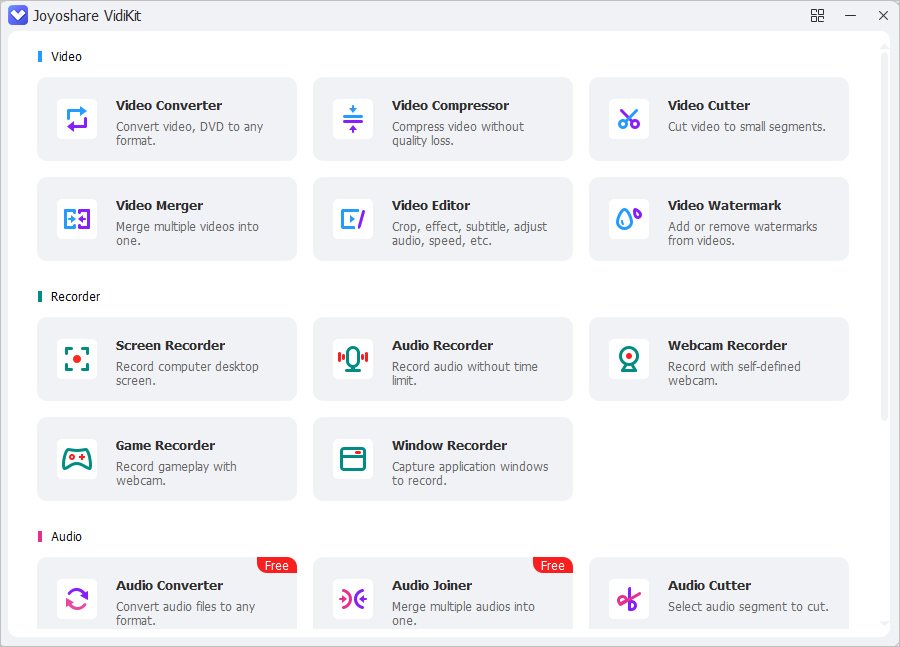This screenshot has height=647, width=900.
Task: Open the Audio Cutter icon
Action: [629, 599]
